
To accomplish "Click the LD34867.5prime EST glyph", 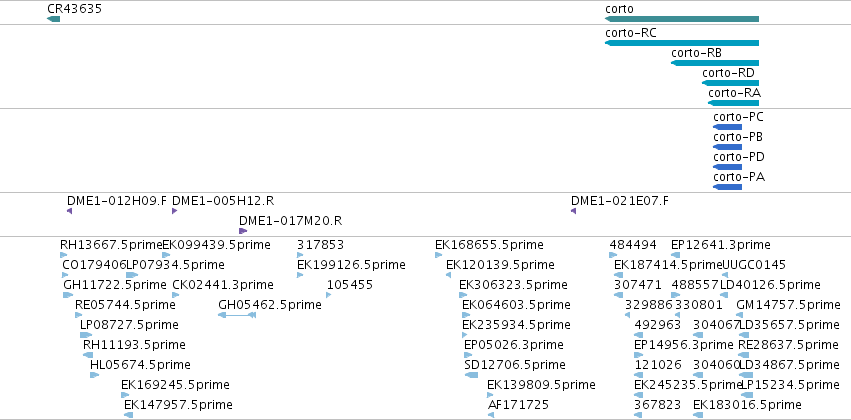I will tap(746, 376).
